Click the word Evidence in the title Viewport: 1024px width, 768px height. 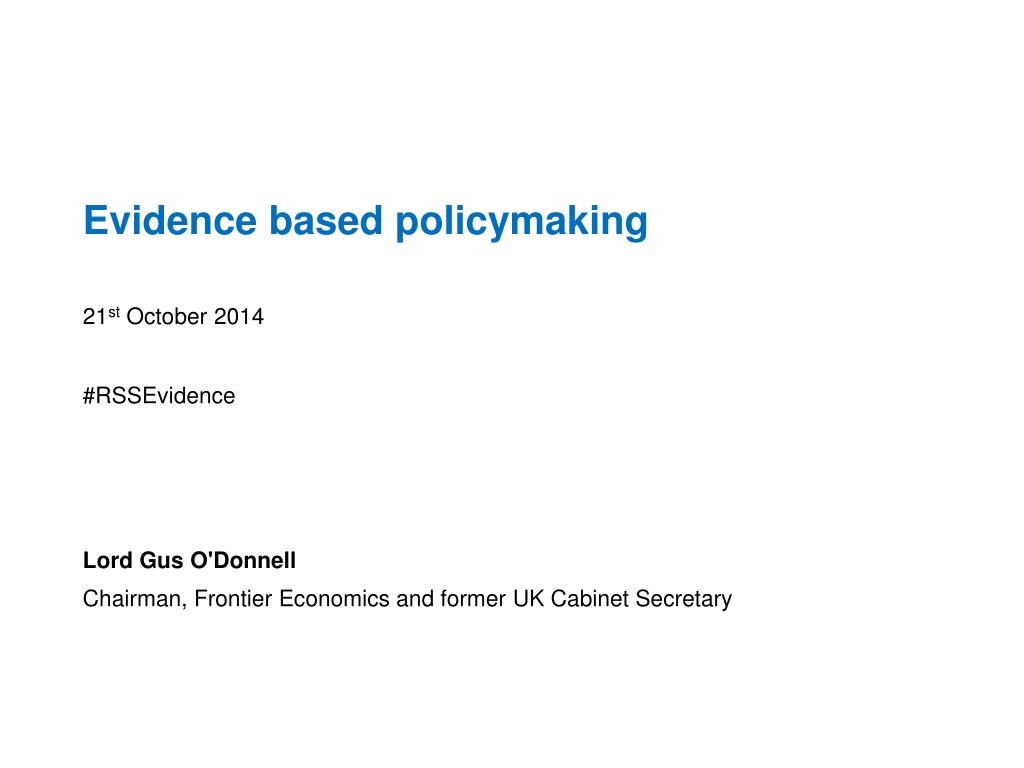tap(170, 220)
